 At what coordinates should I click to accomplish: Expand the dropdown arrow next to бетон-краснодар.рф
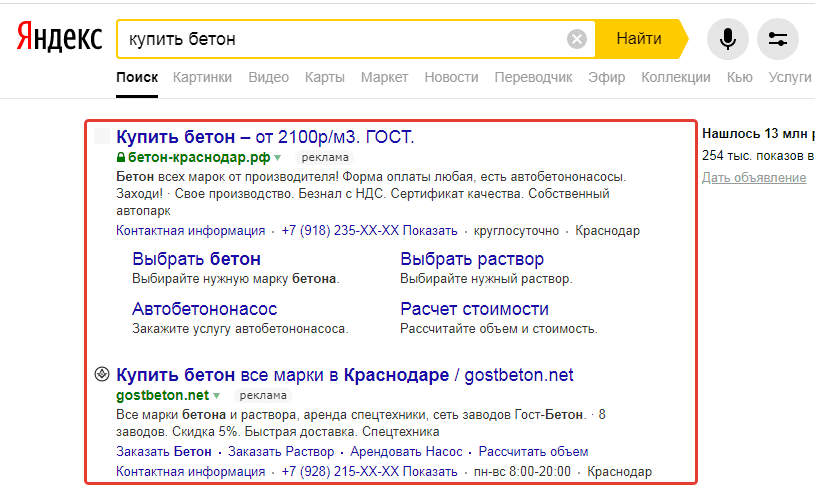coord(278,158)
